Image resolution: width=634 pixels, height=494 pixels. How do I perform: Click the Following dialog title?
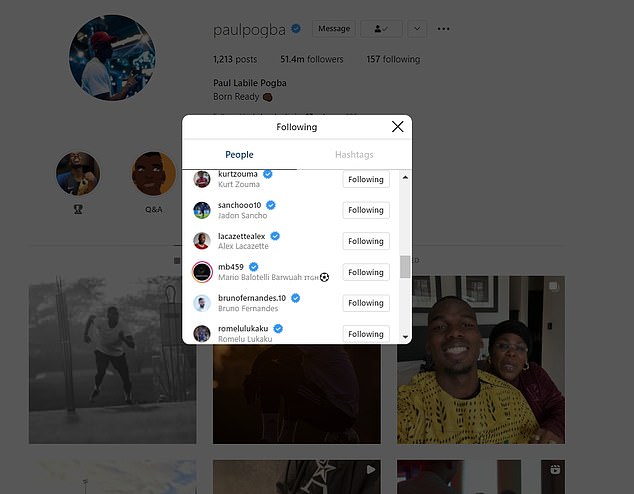pos(297,127)
